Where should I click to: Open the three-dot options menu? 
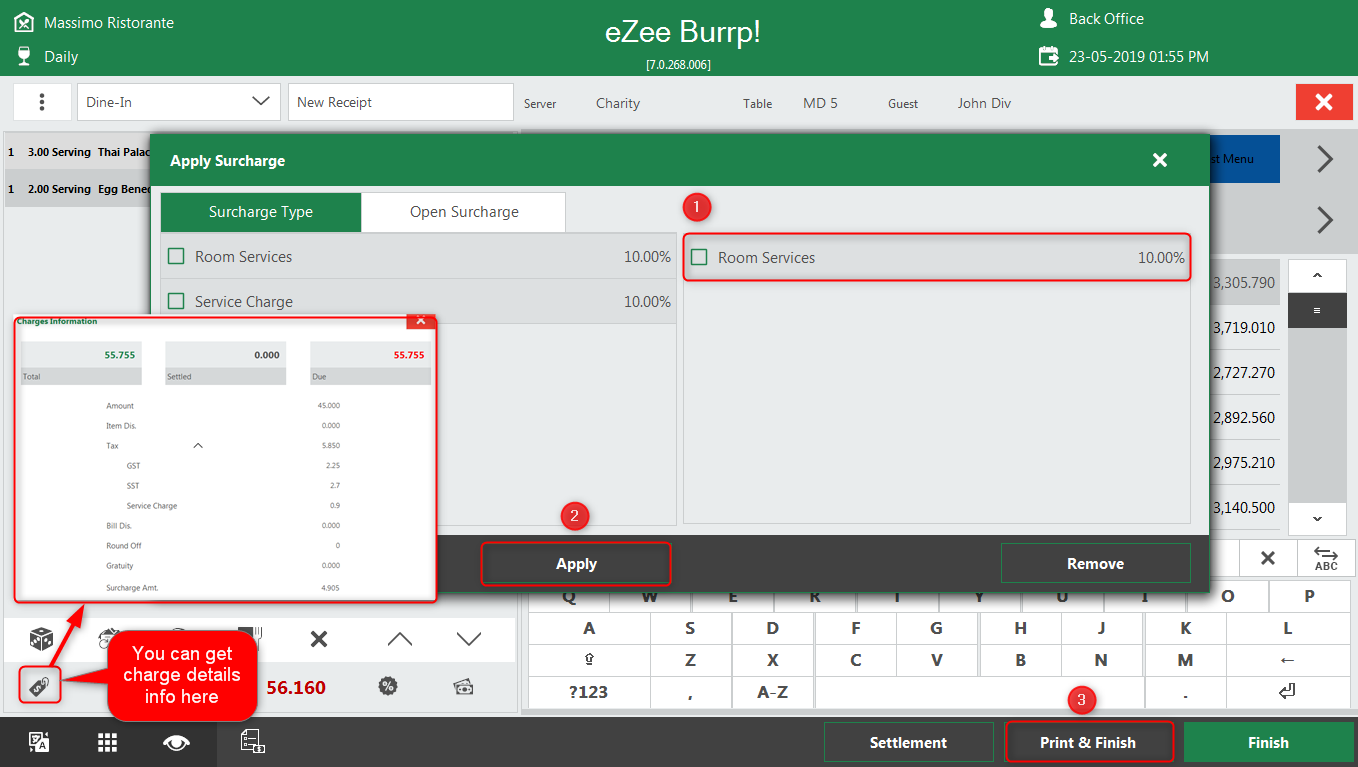(42, 102)
